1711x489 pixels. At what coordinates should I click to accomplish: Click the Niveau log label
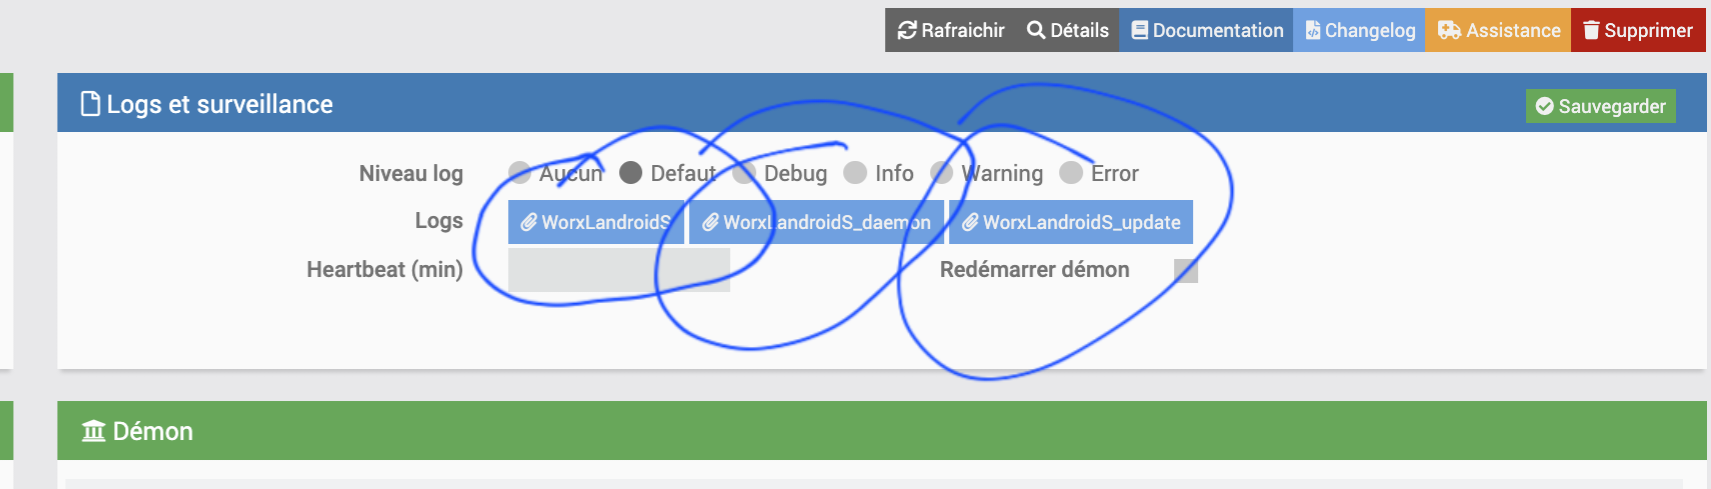click(411, 174)
